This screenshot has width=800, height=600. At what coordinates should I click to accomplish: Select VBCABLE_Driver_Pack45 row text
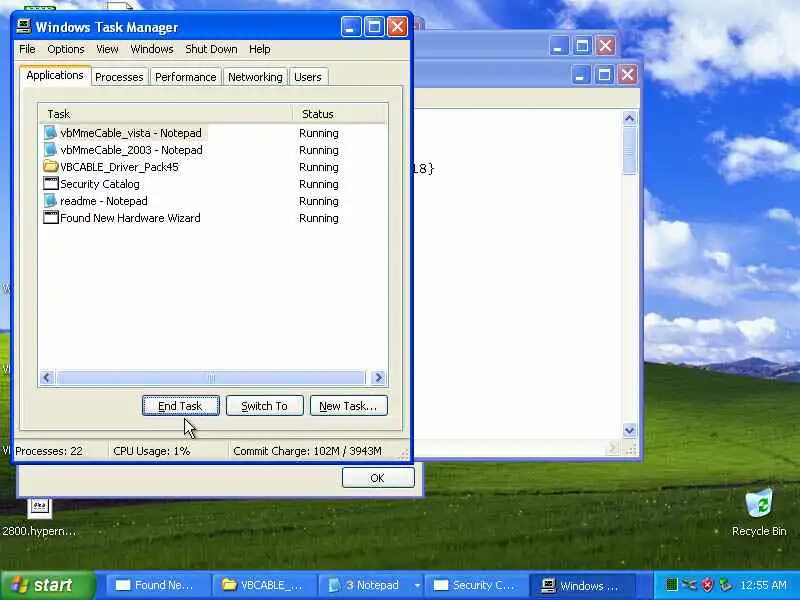click(x=119, y=167)
